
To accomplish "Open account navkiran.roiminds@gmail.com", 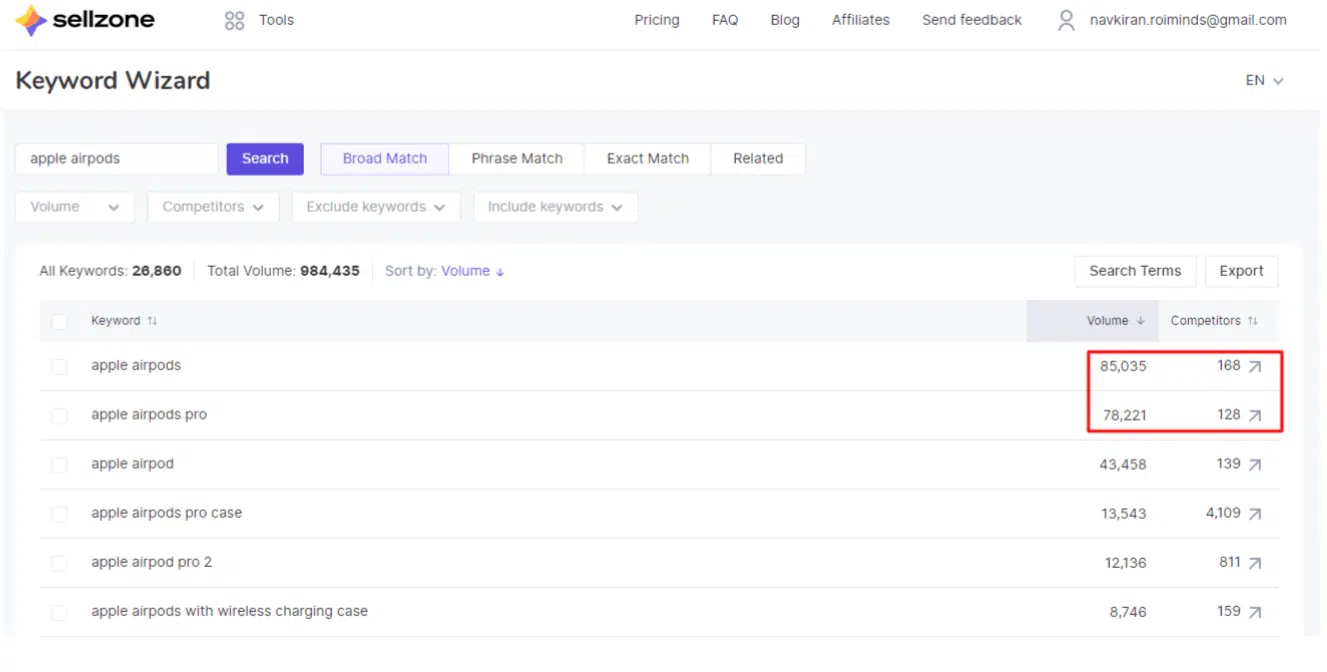I will pos(1188,20).
